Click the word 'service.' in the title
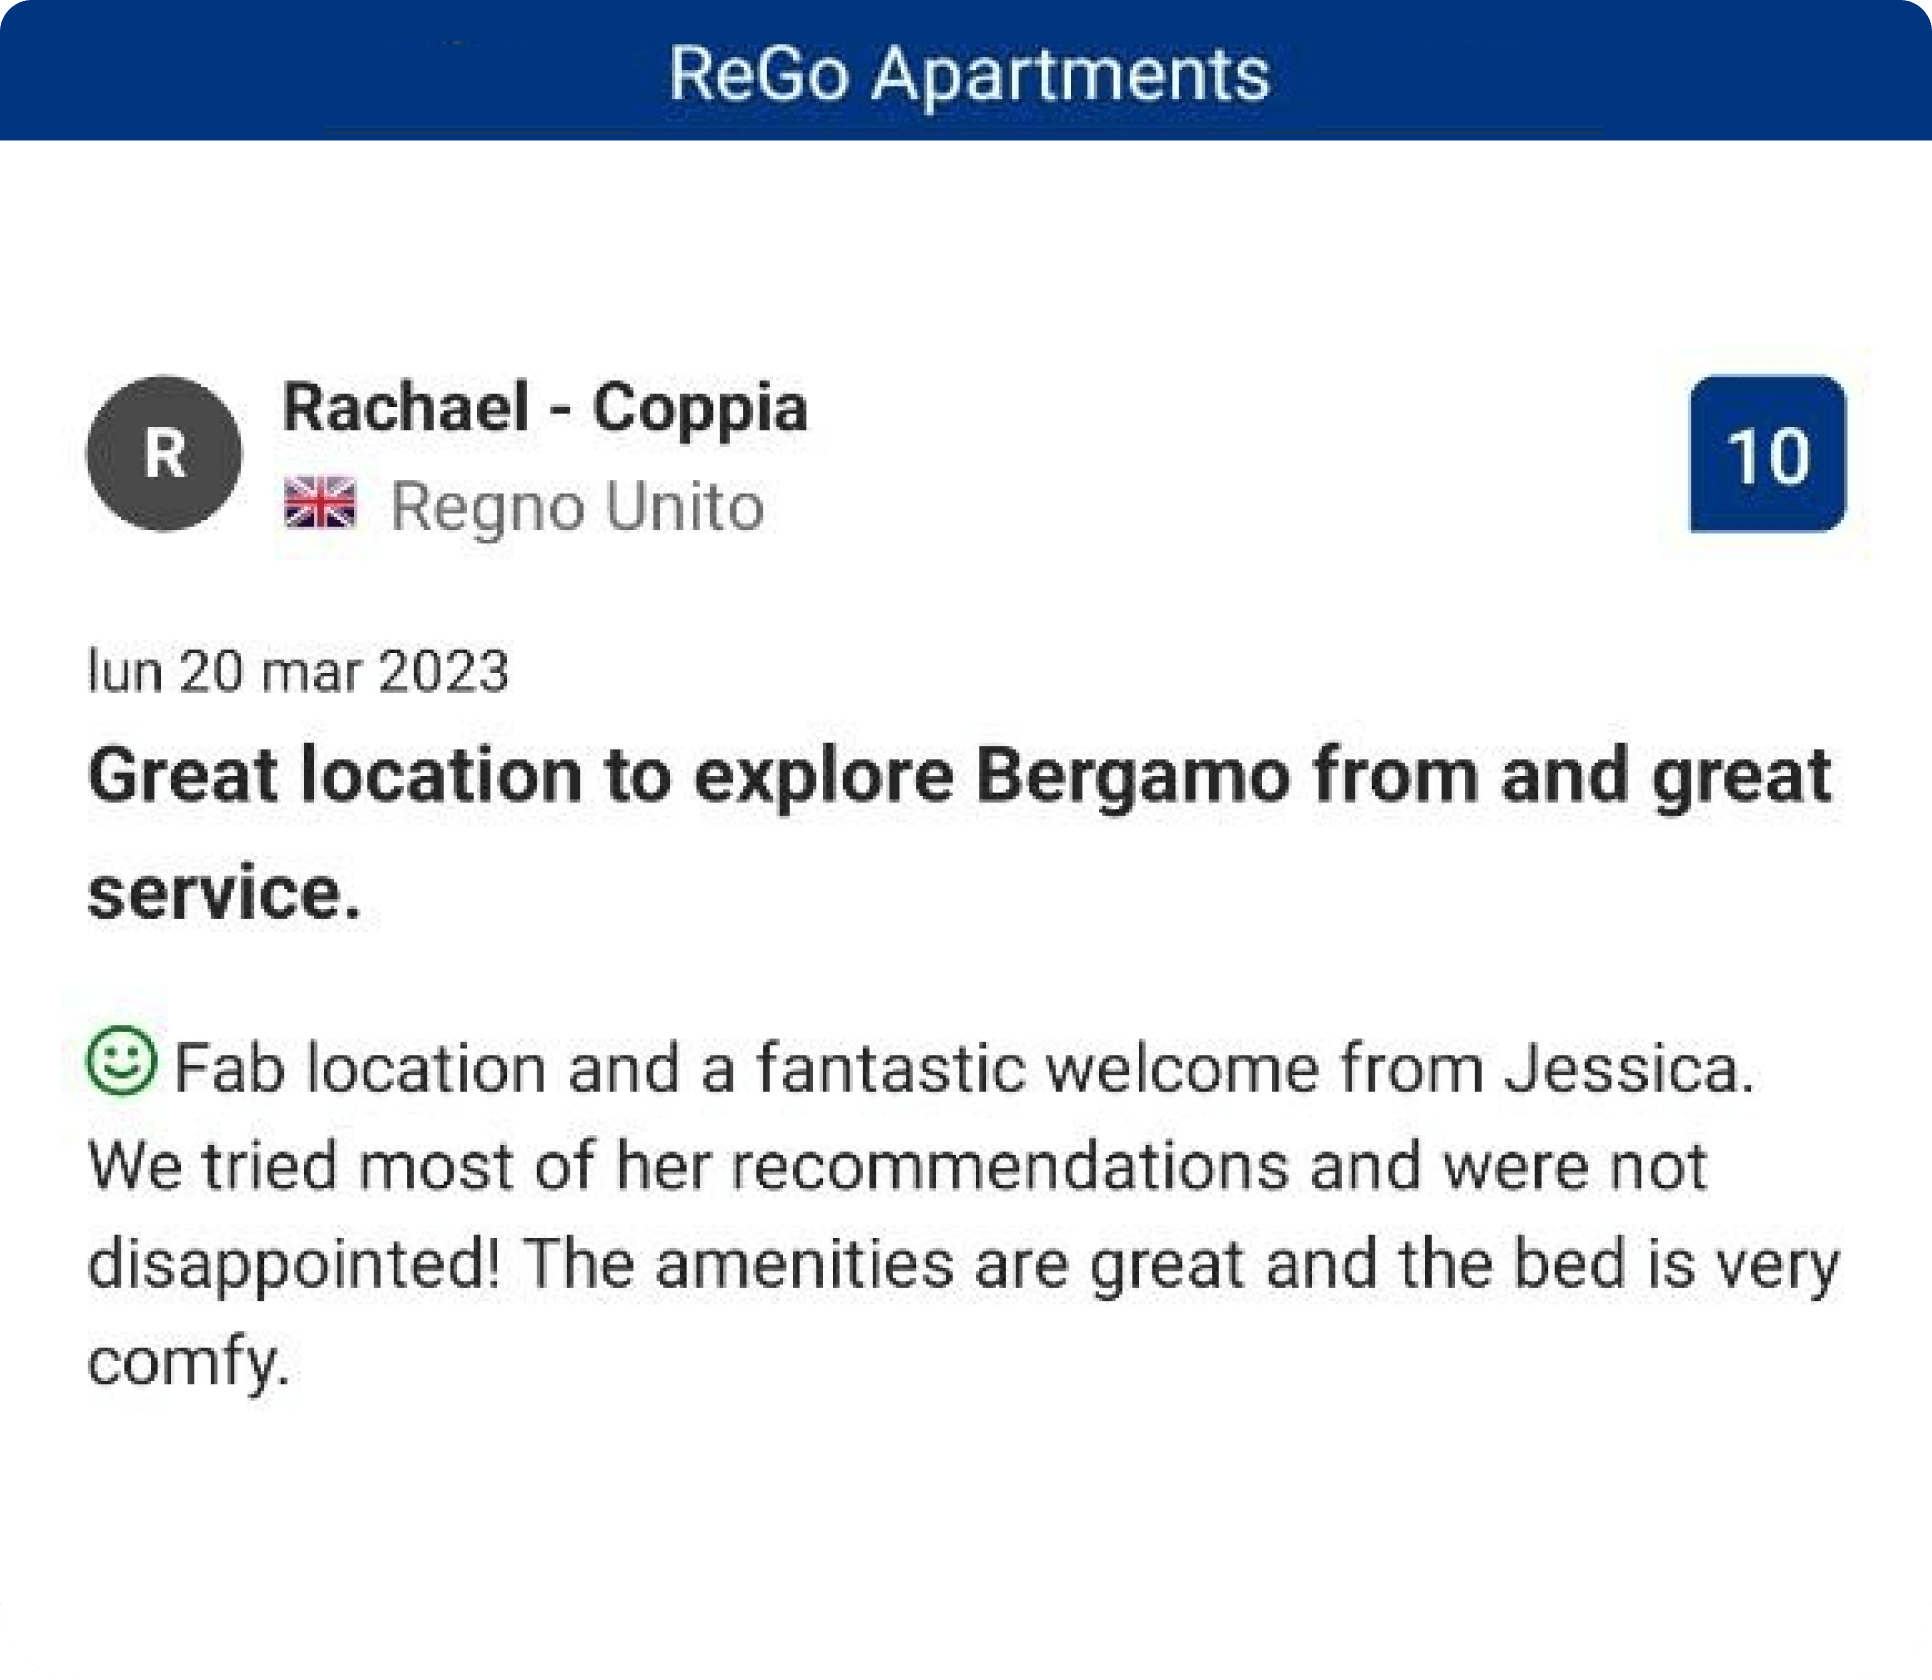Screen dimensions: 1932x1680 point(224,892)
